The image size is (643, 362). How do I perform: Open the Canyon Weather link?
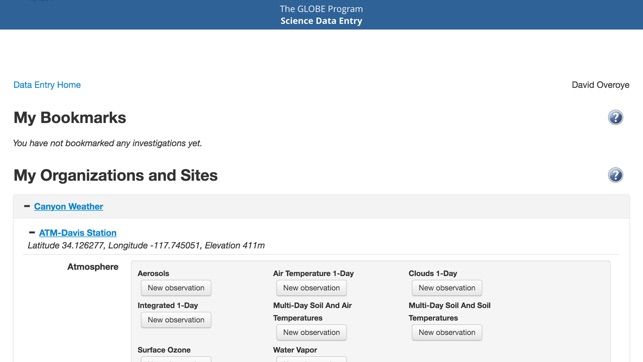(x=68, y=207)
